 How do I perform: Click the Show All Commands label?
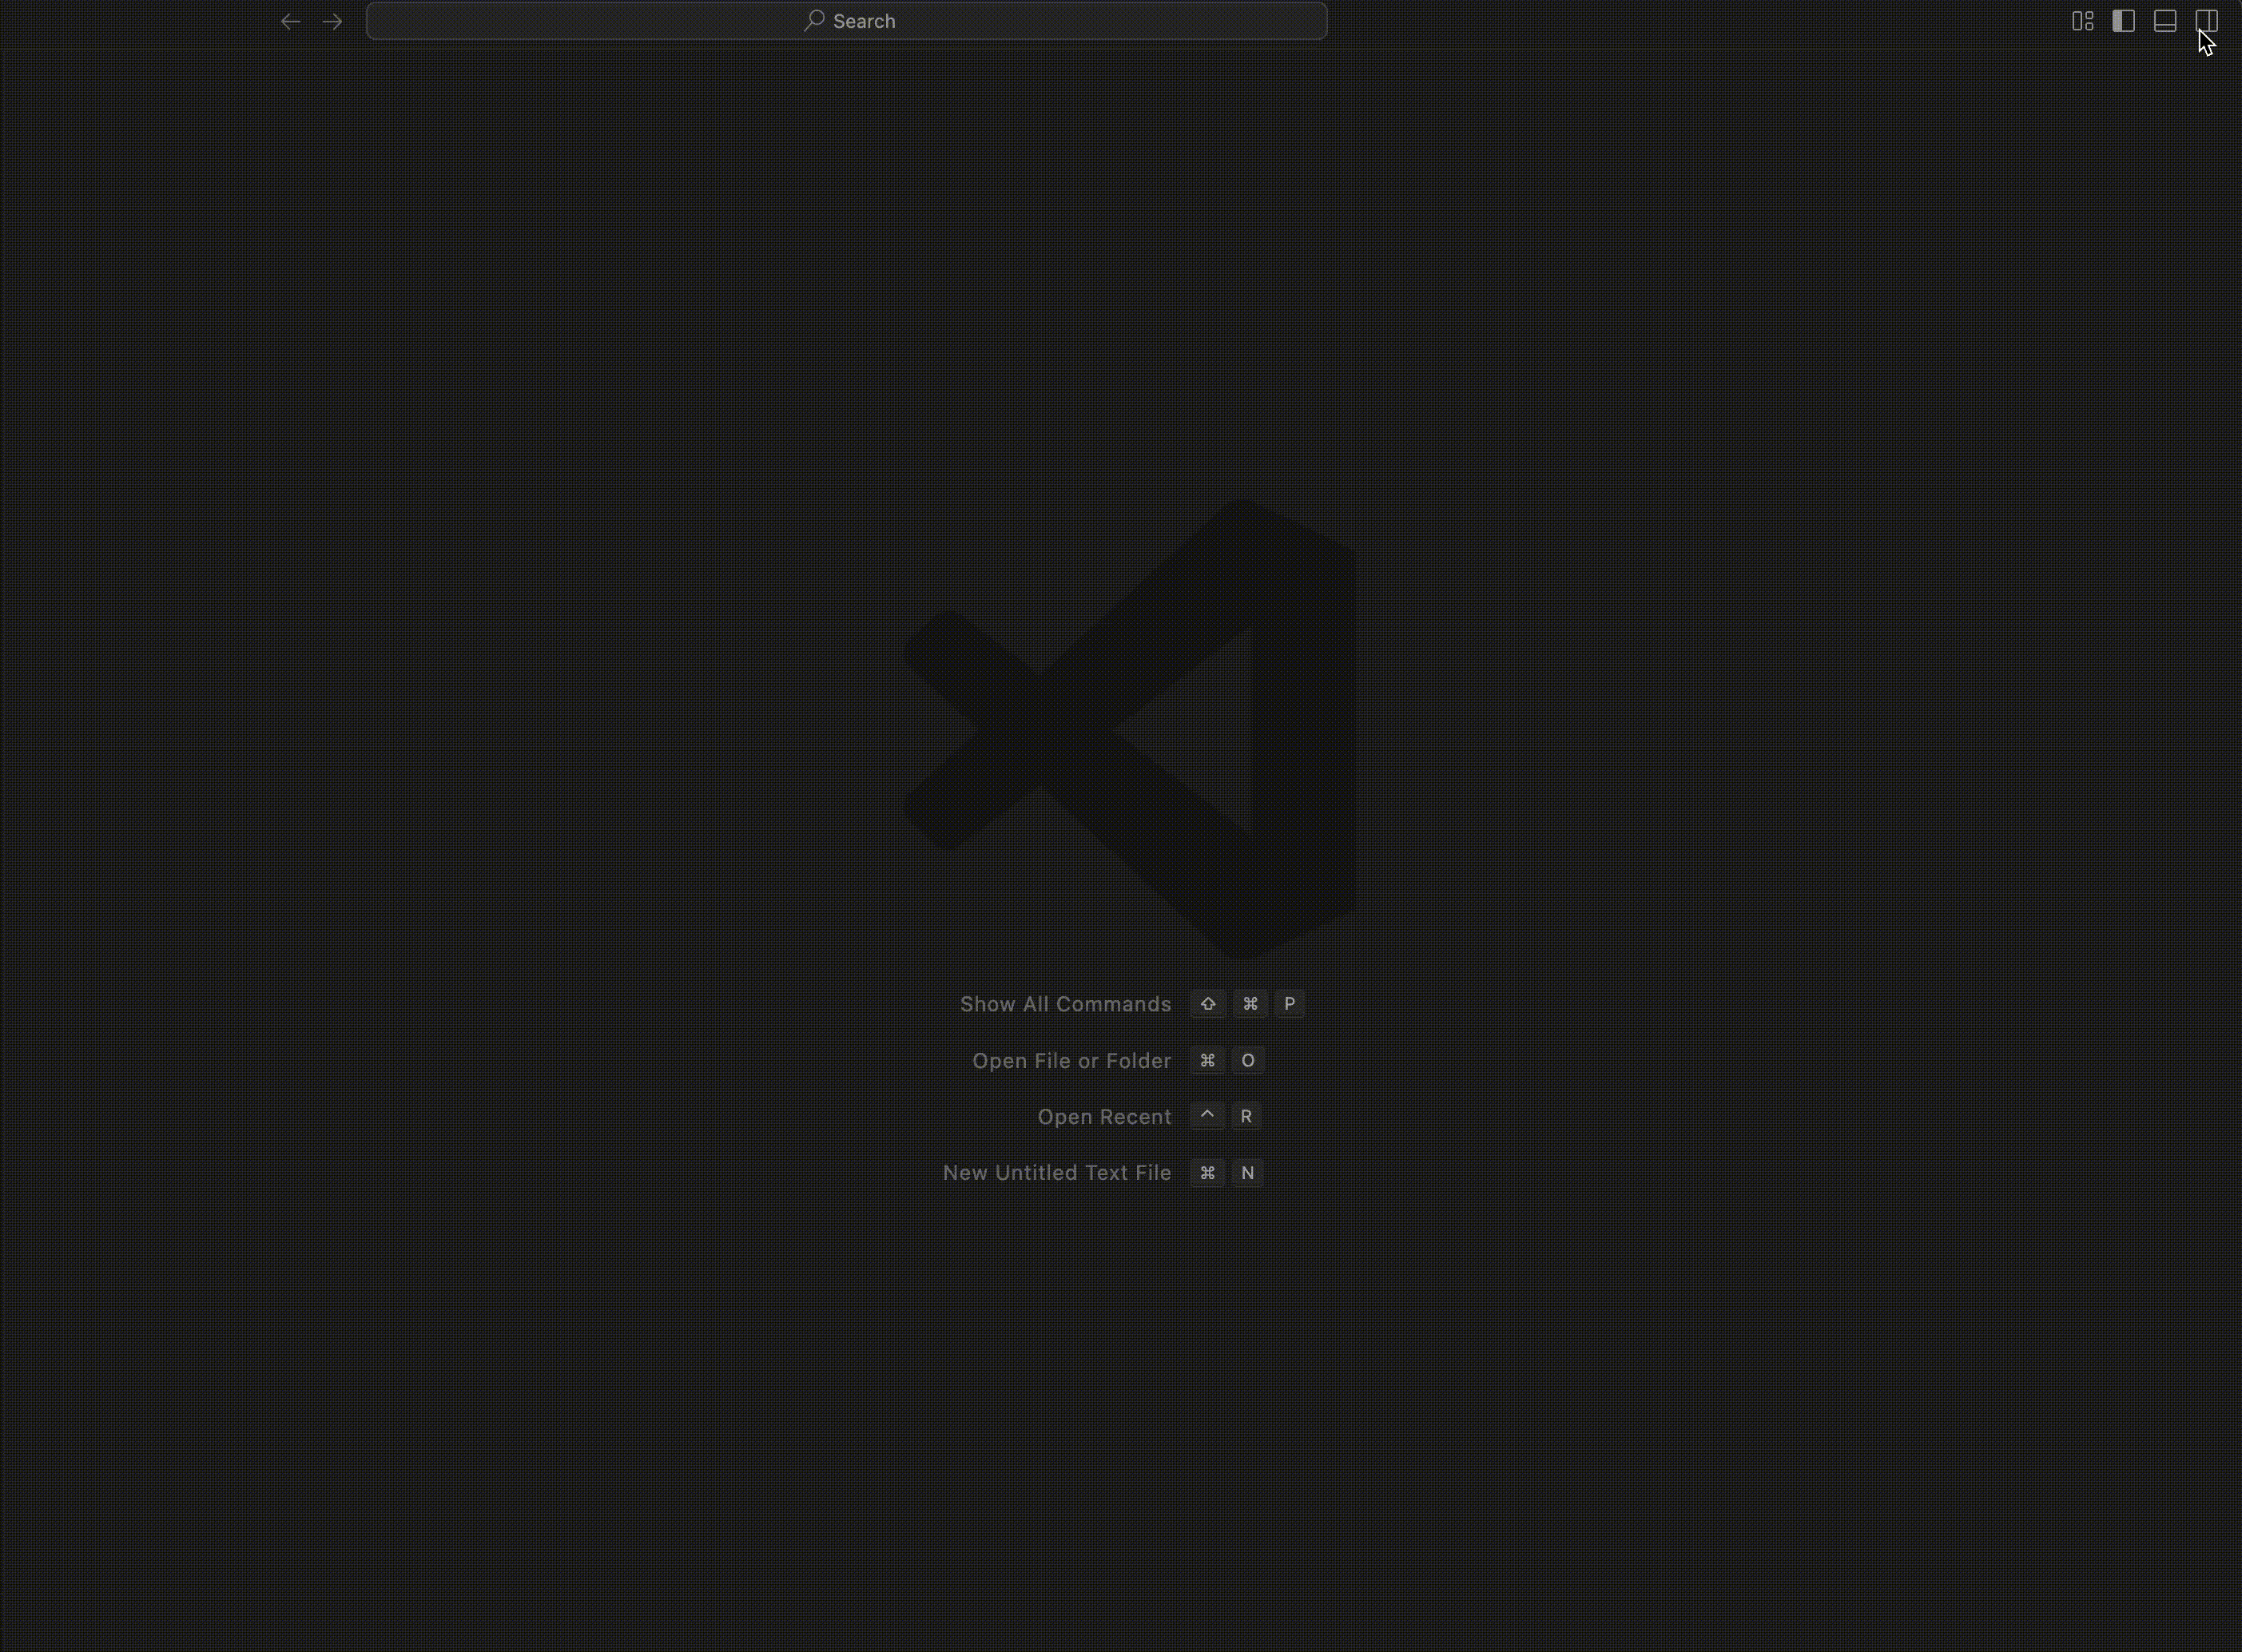tap(1065, 1004)
